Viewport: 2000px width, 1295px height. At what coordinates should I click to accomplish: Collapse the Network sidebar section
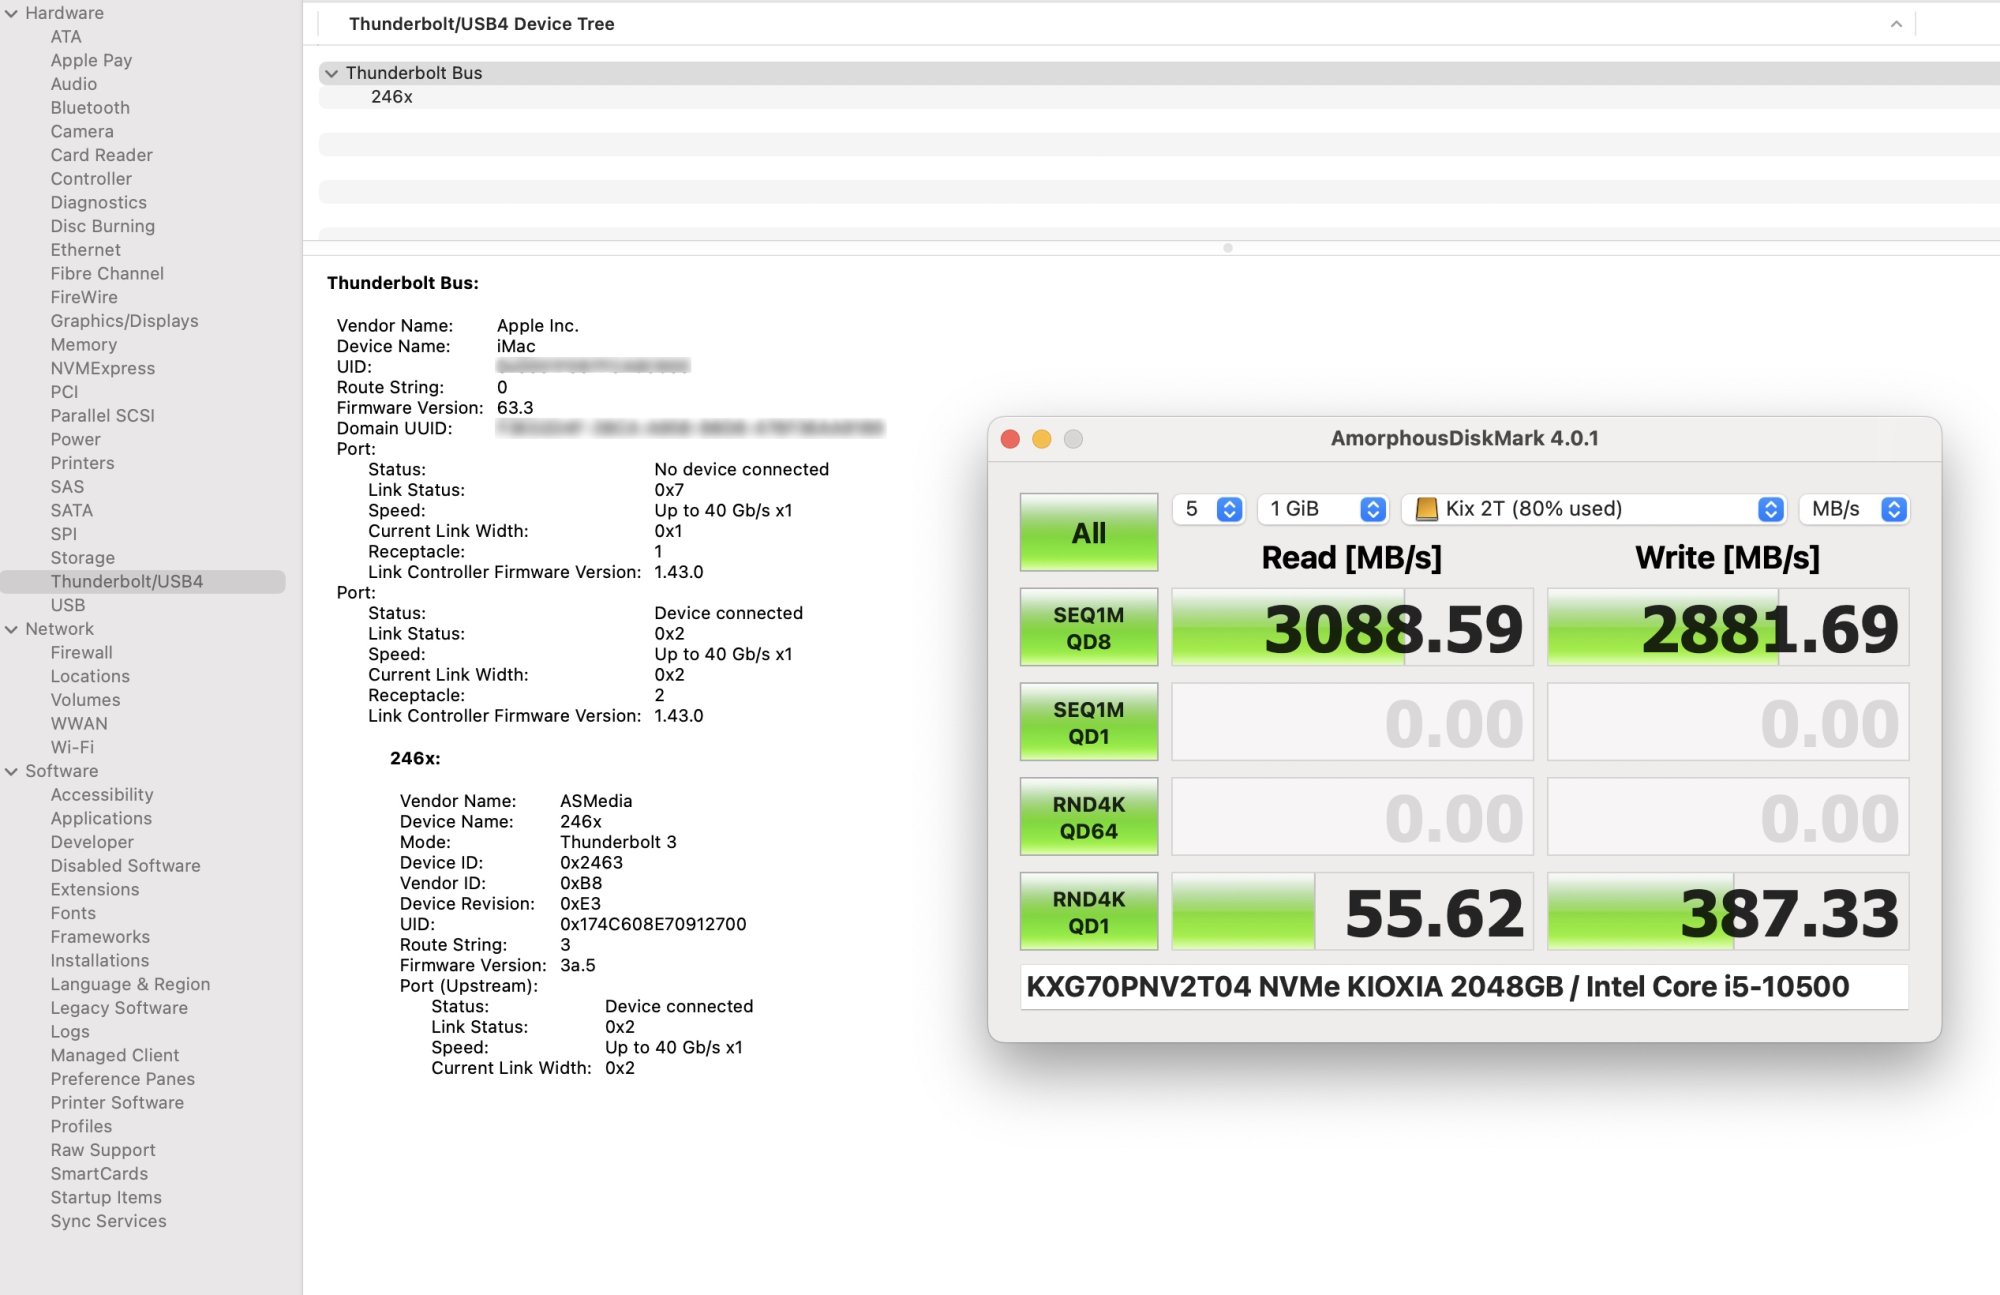(11, 629)
